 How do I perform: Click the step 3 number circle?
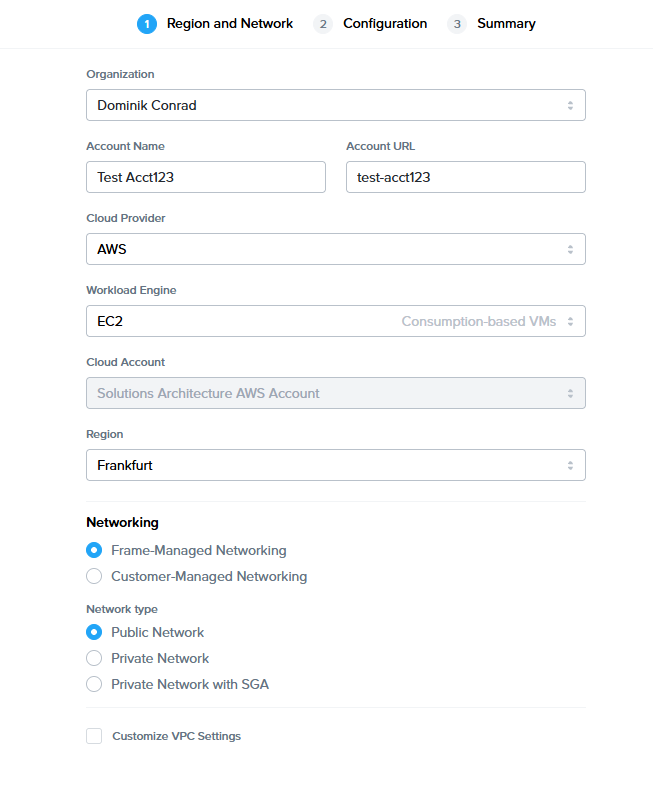click(457, 24)
